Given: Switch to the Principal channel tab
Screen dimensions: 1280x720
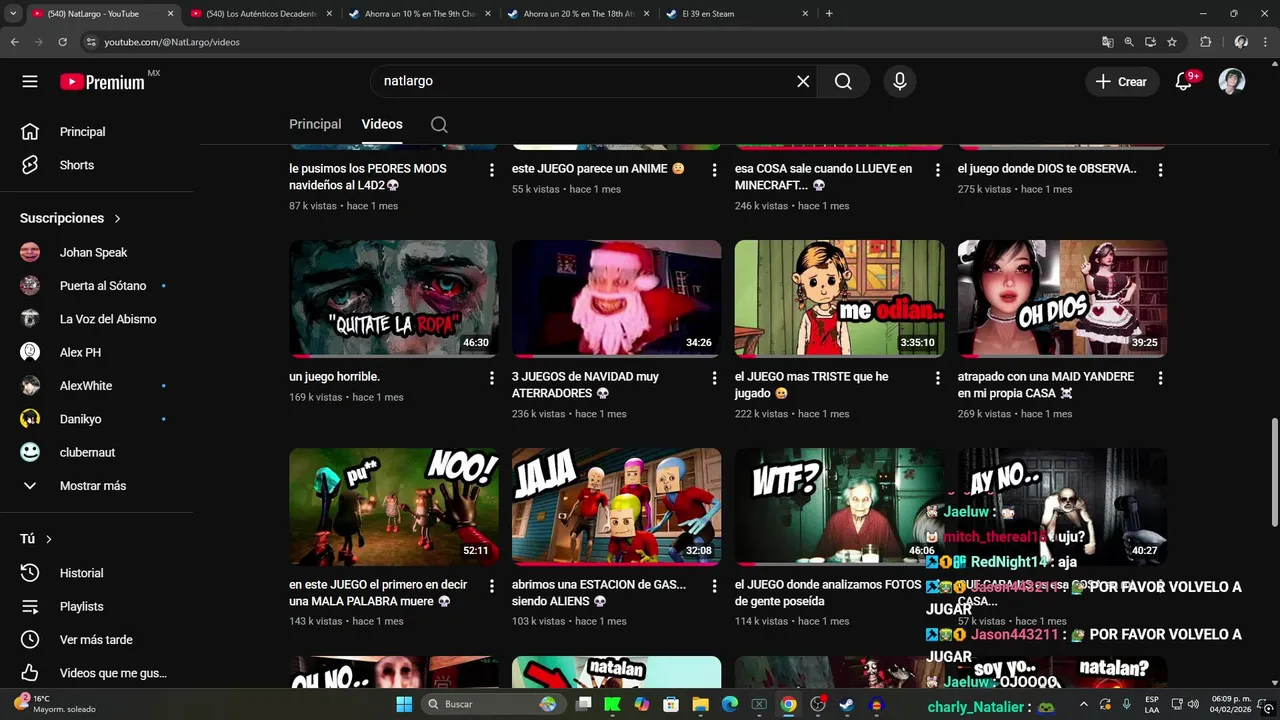Looking at the screenshot, I should click(315, 124).
